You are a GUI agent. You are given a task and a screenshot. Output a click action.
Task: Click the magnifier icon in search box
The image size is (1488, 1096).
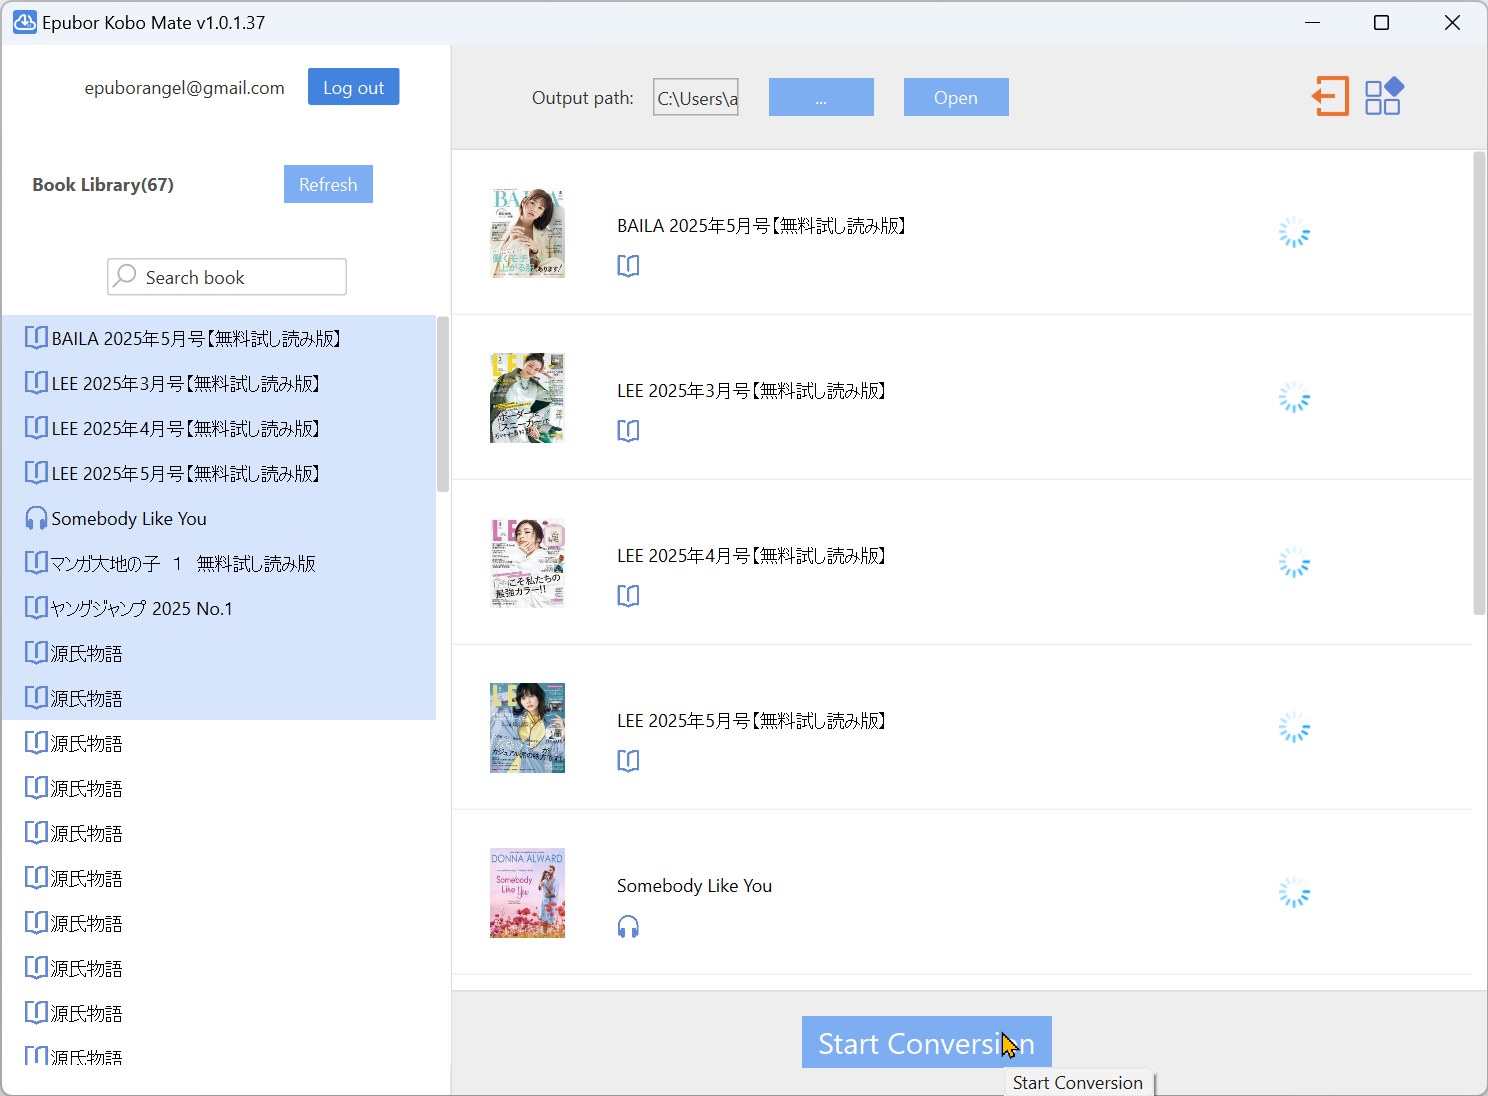pos(125,276)
